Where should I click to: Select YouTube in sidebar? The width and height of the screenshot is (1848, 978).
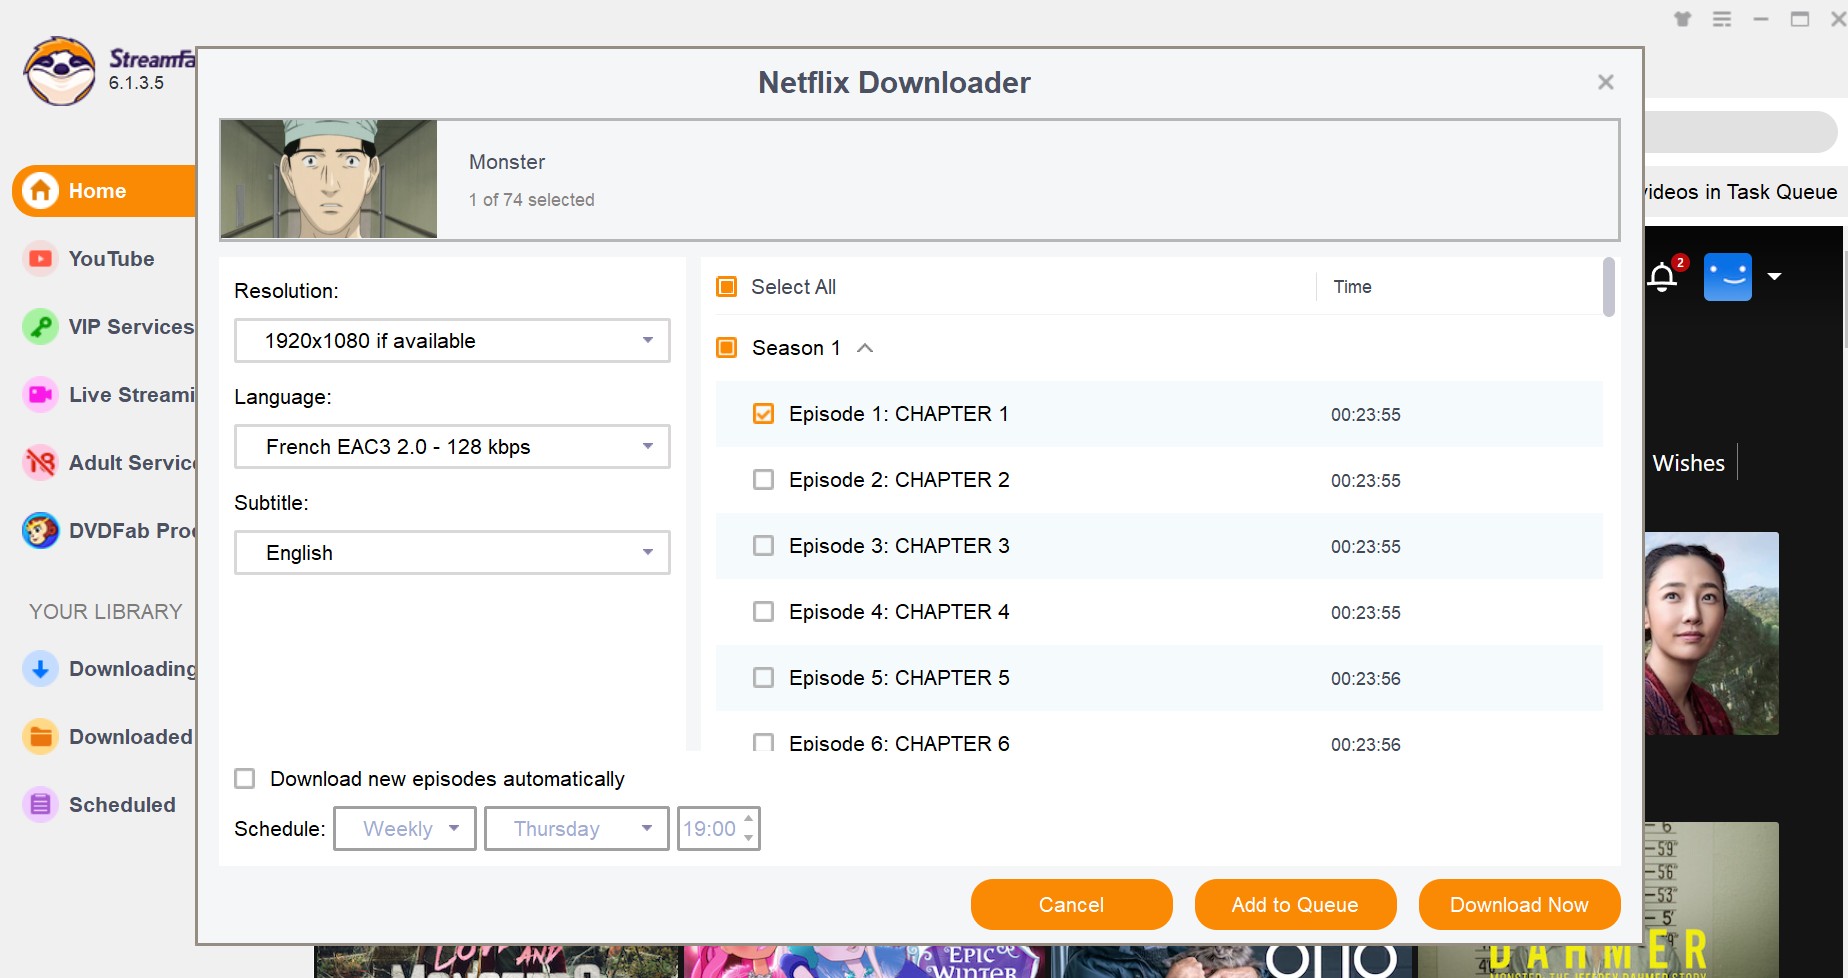click(112, 259)
